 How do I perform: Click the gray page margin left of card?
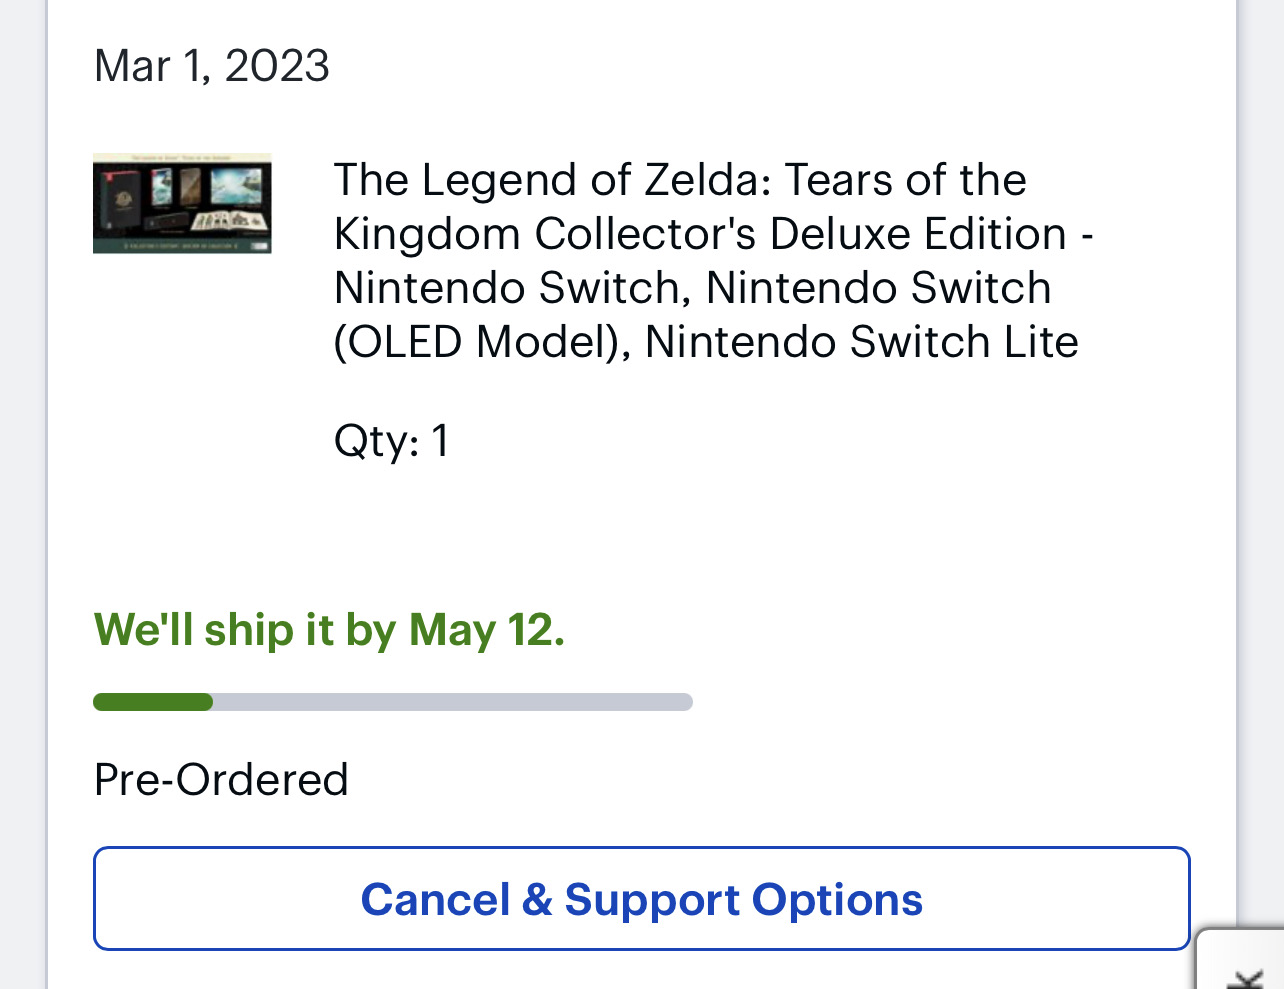[x=22, y=500]
